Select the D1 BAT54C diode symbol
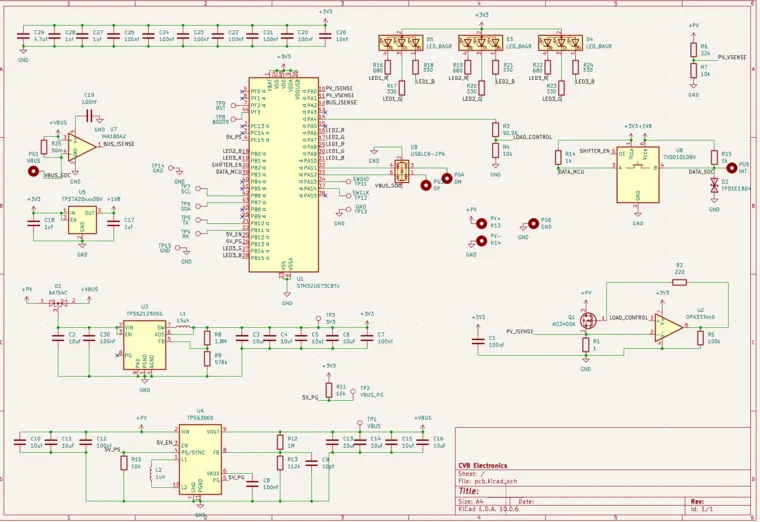 pos(58,303)
